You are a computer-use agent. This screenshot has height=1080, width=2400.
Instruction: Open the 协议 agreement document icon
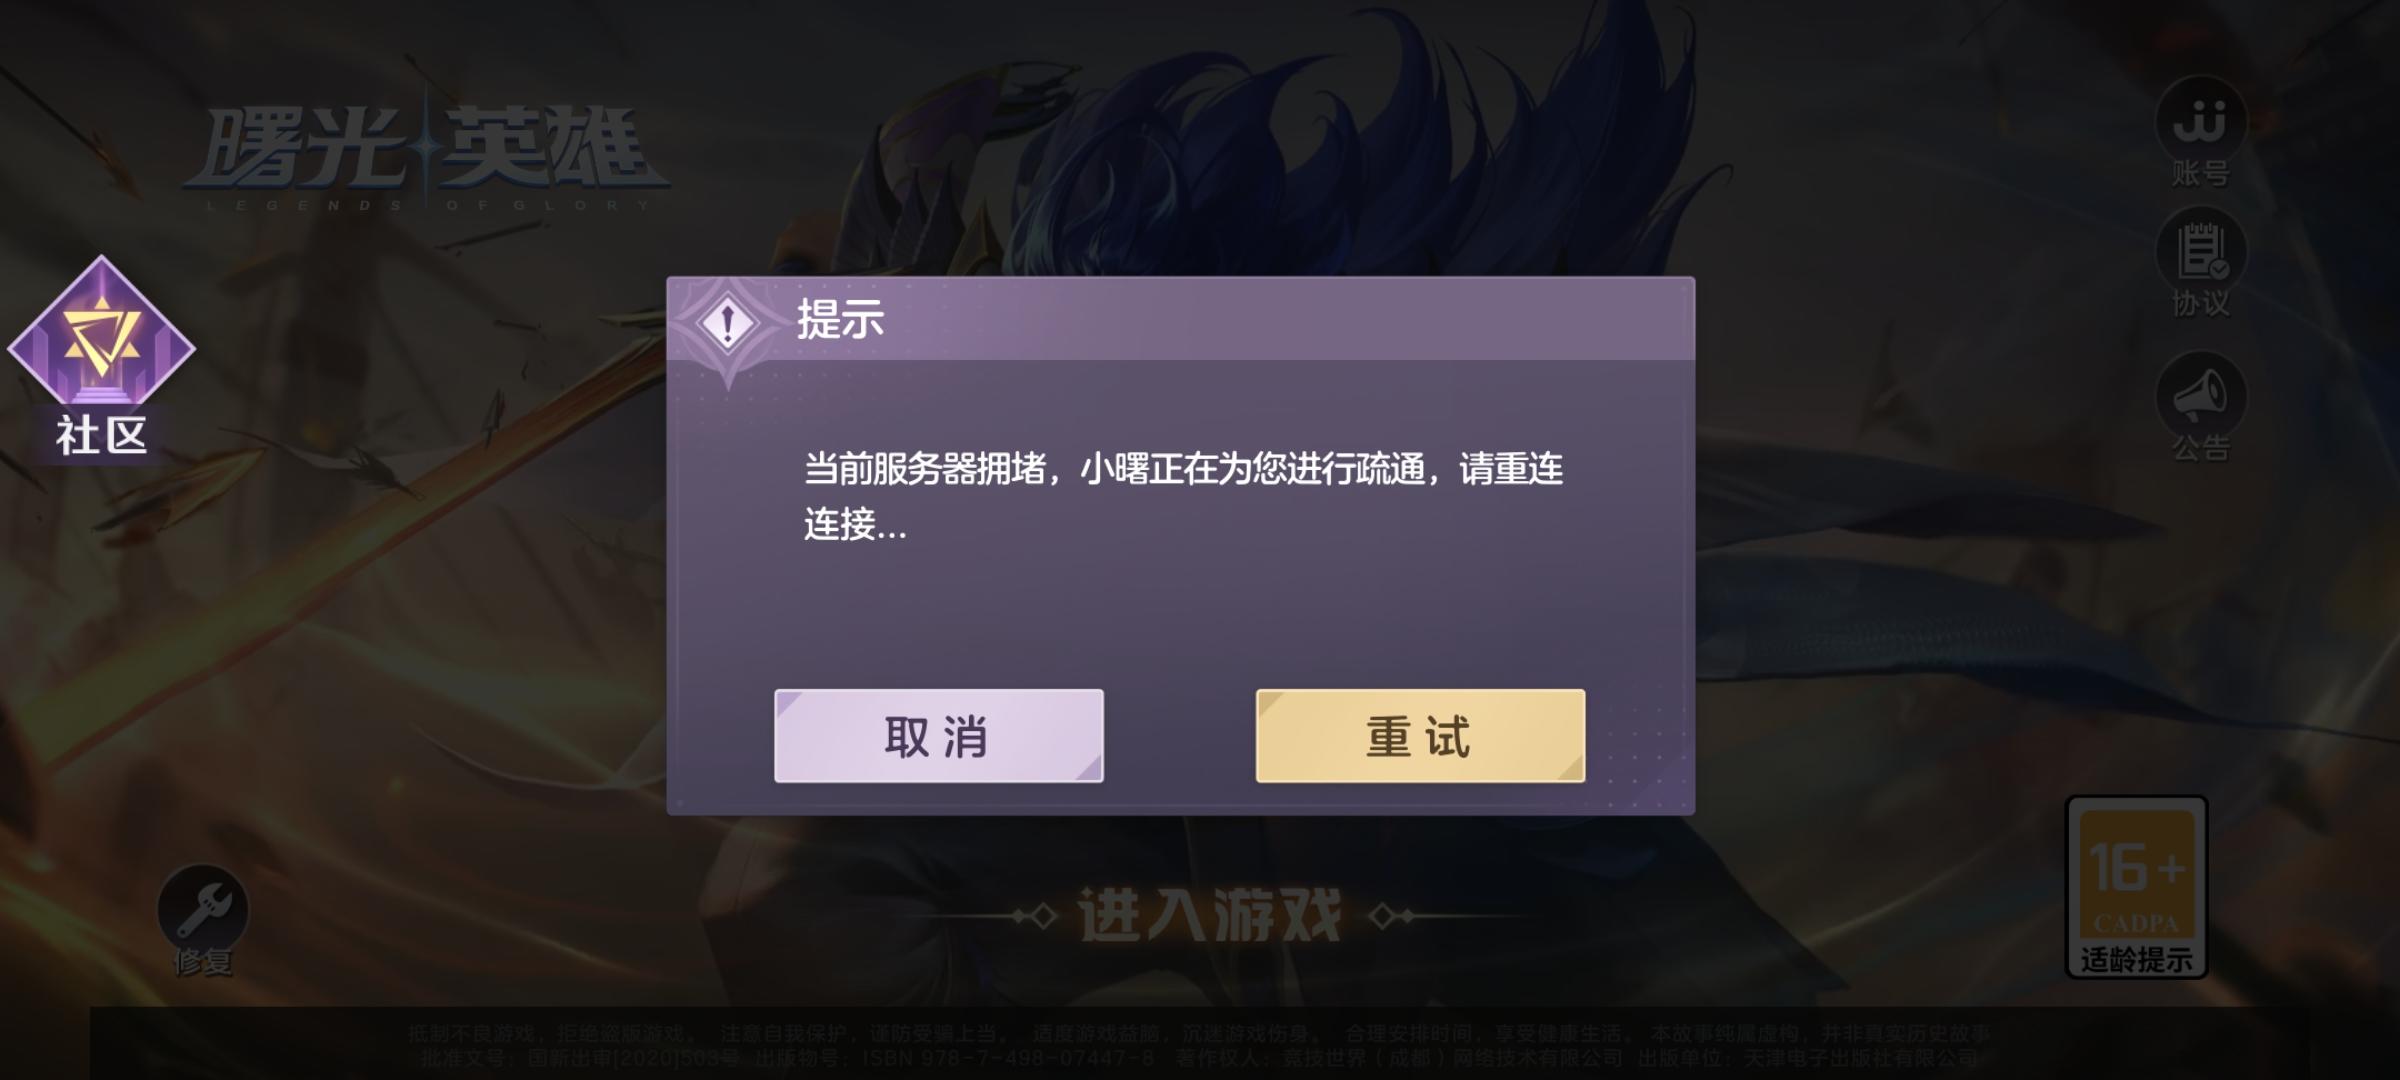point(2200,252)
